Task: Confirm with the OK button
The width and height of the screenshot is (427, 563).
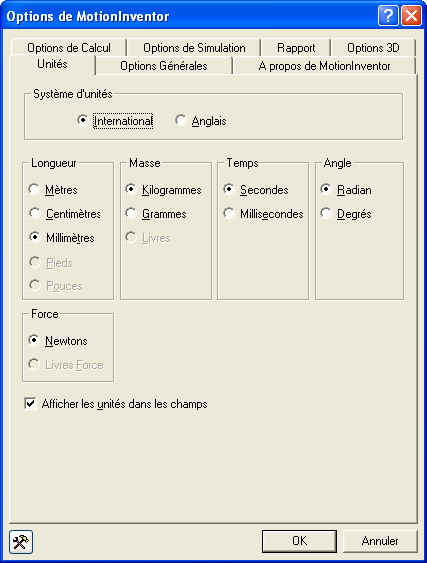Action: tap(299, 541)
